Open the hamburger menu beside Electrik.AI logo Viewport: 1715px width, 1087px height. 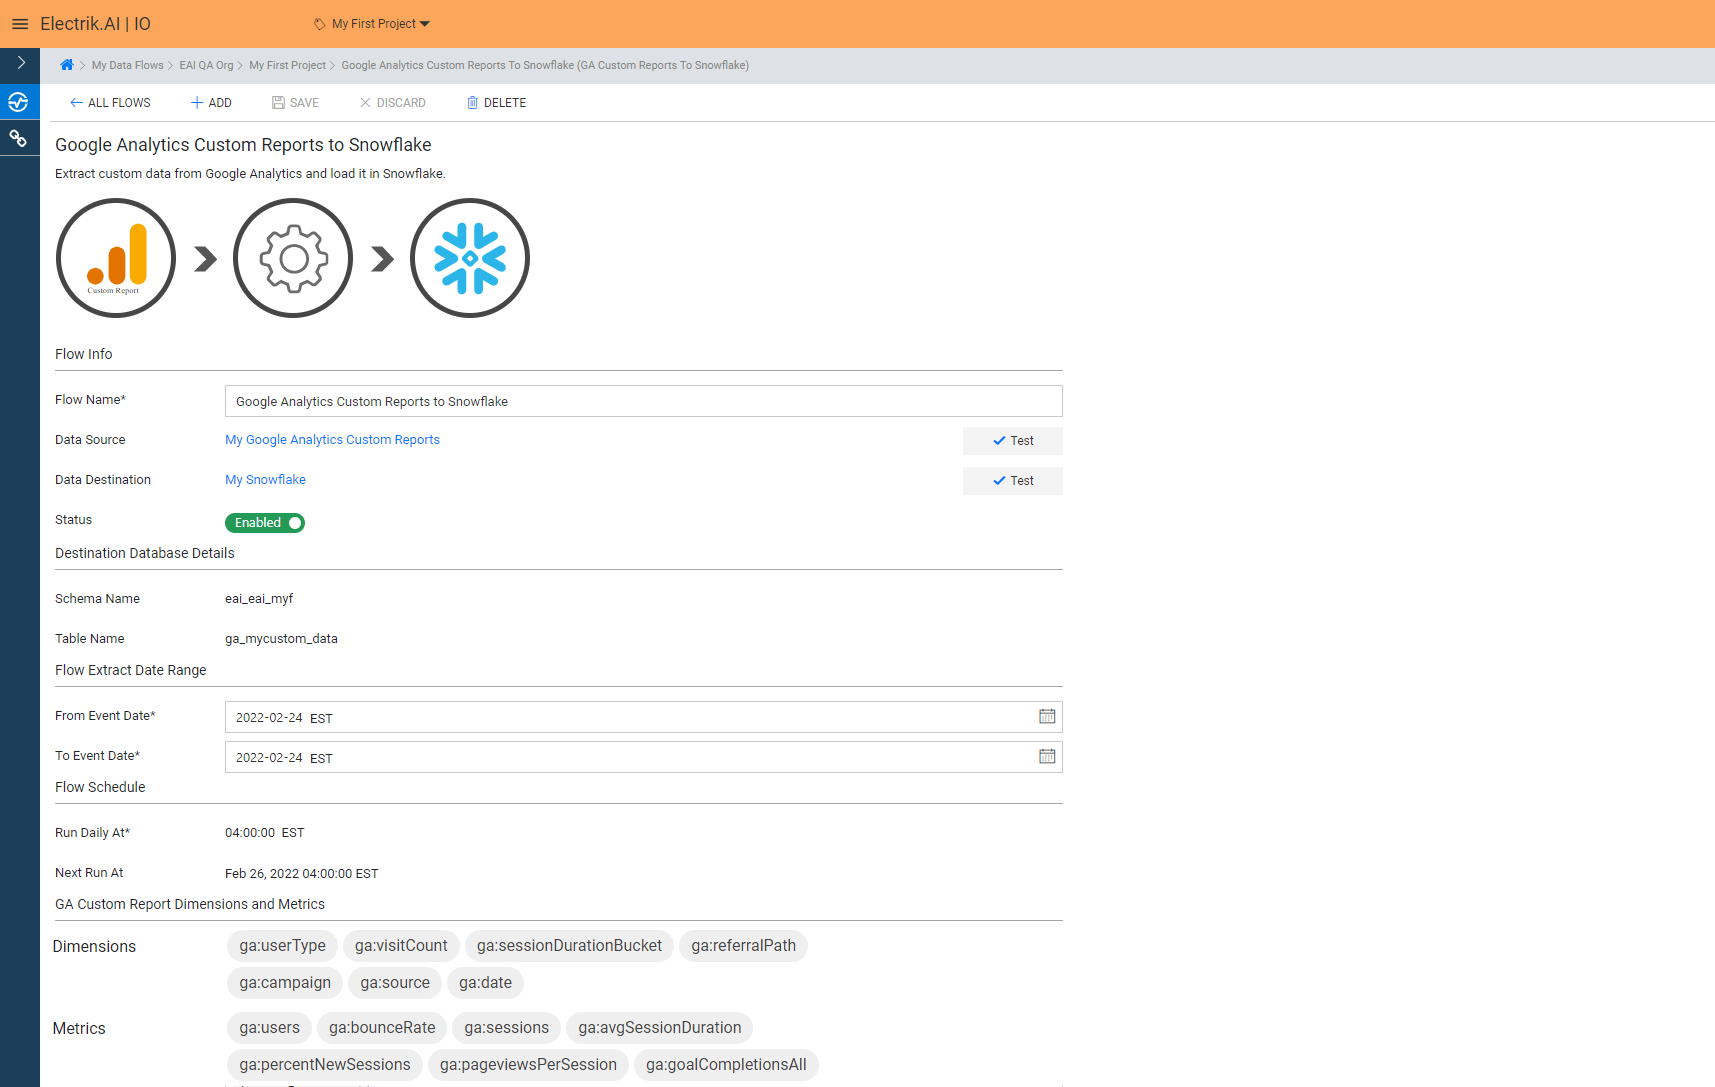[20, 23]
